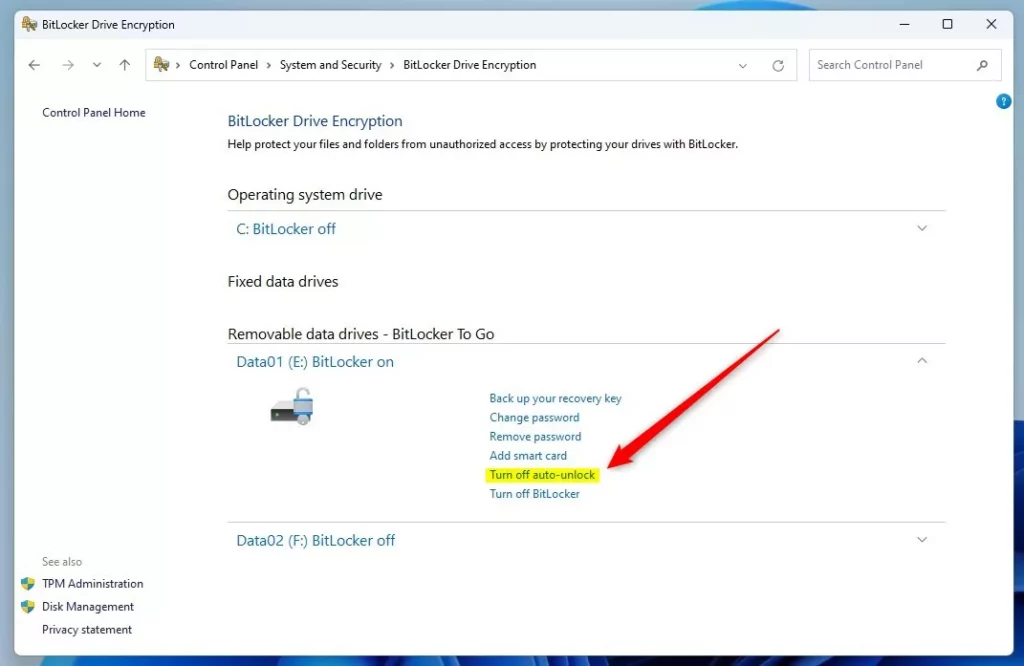Expand the C: BitLocker off section

tap(921, 228)
